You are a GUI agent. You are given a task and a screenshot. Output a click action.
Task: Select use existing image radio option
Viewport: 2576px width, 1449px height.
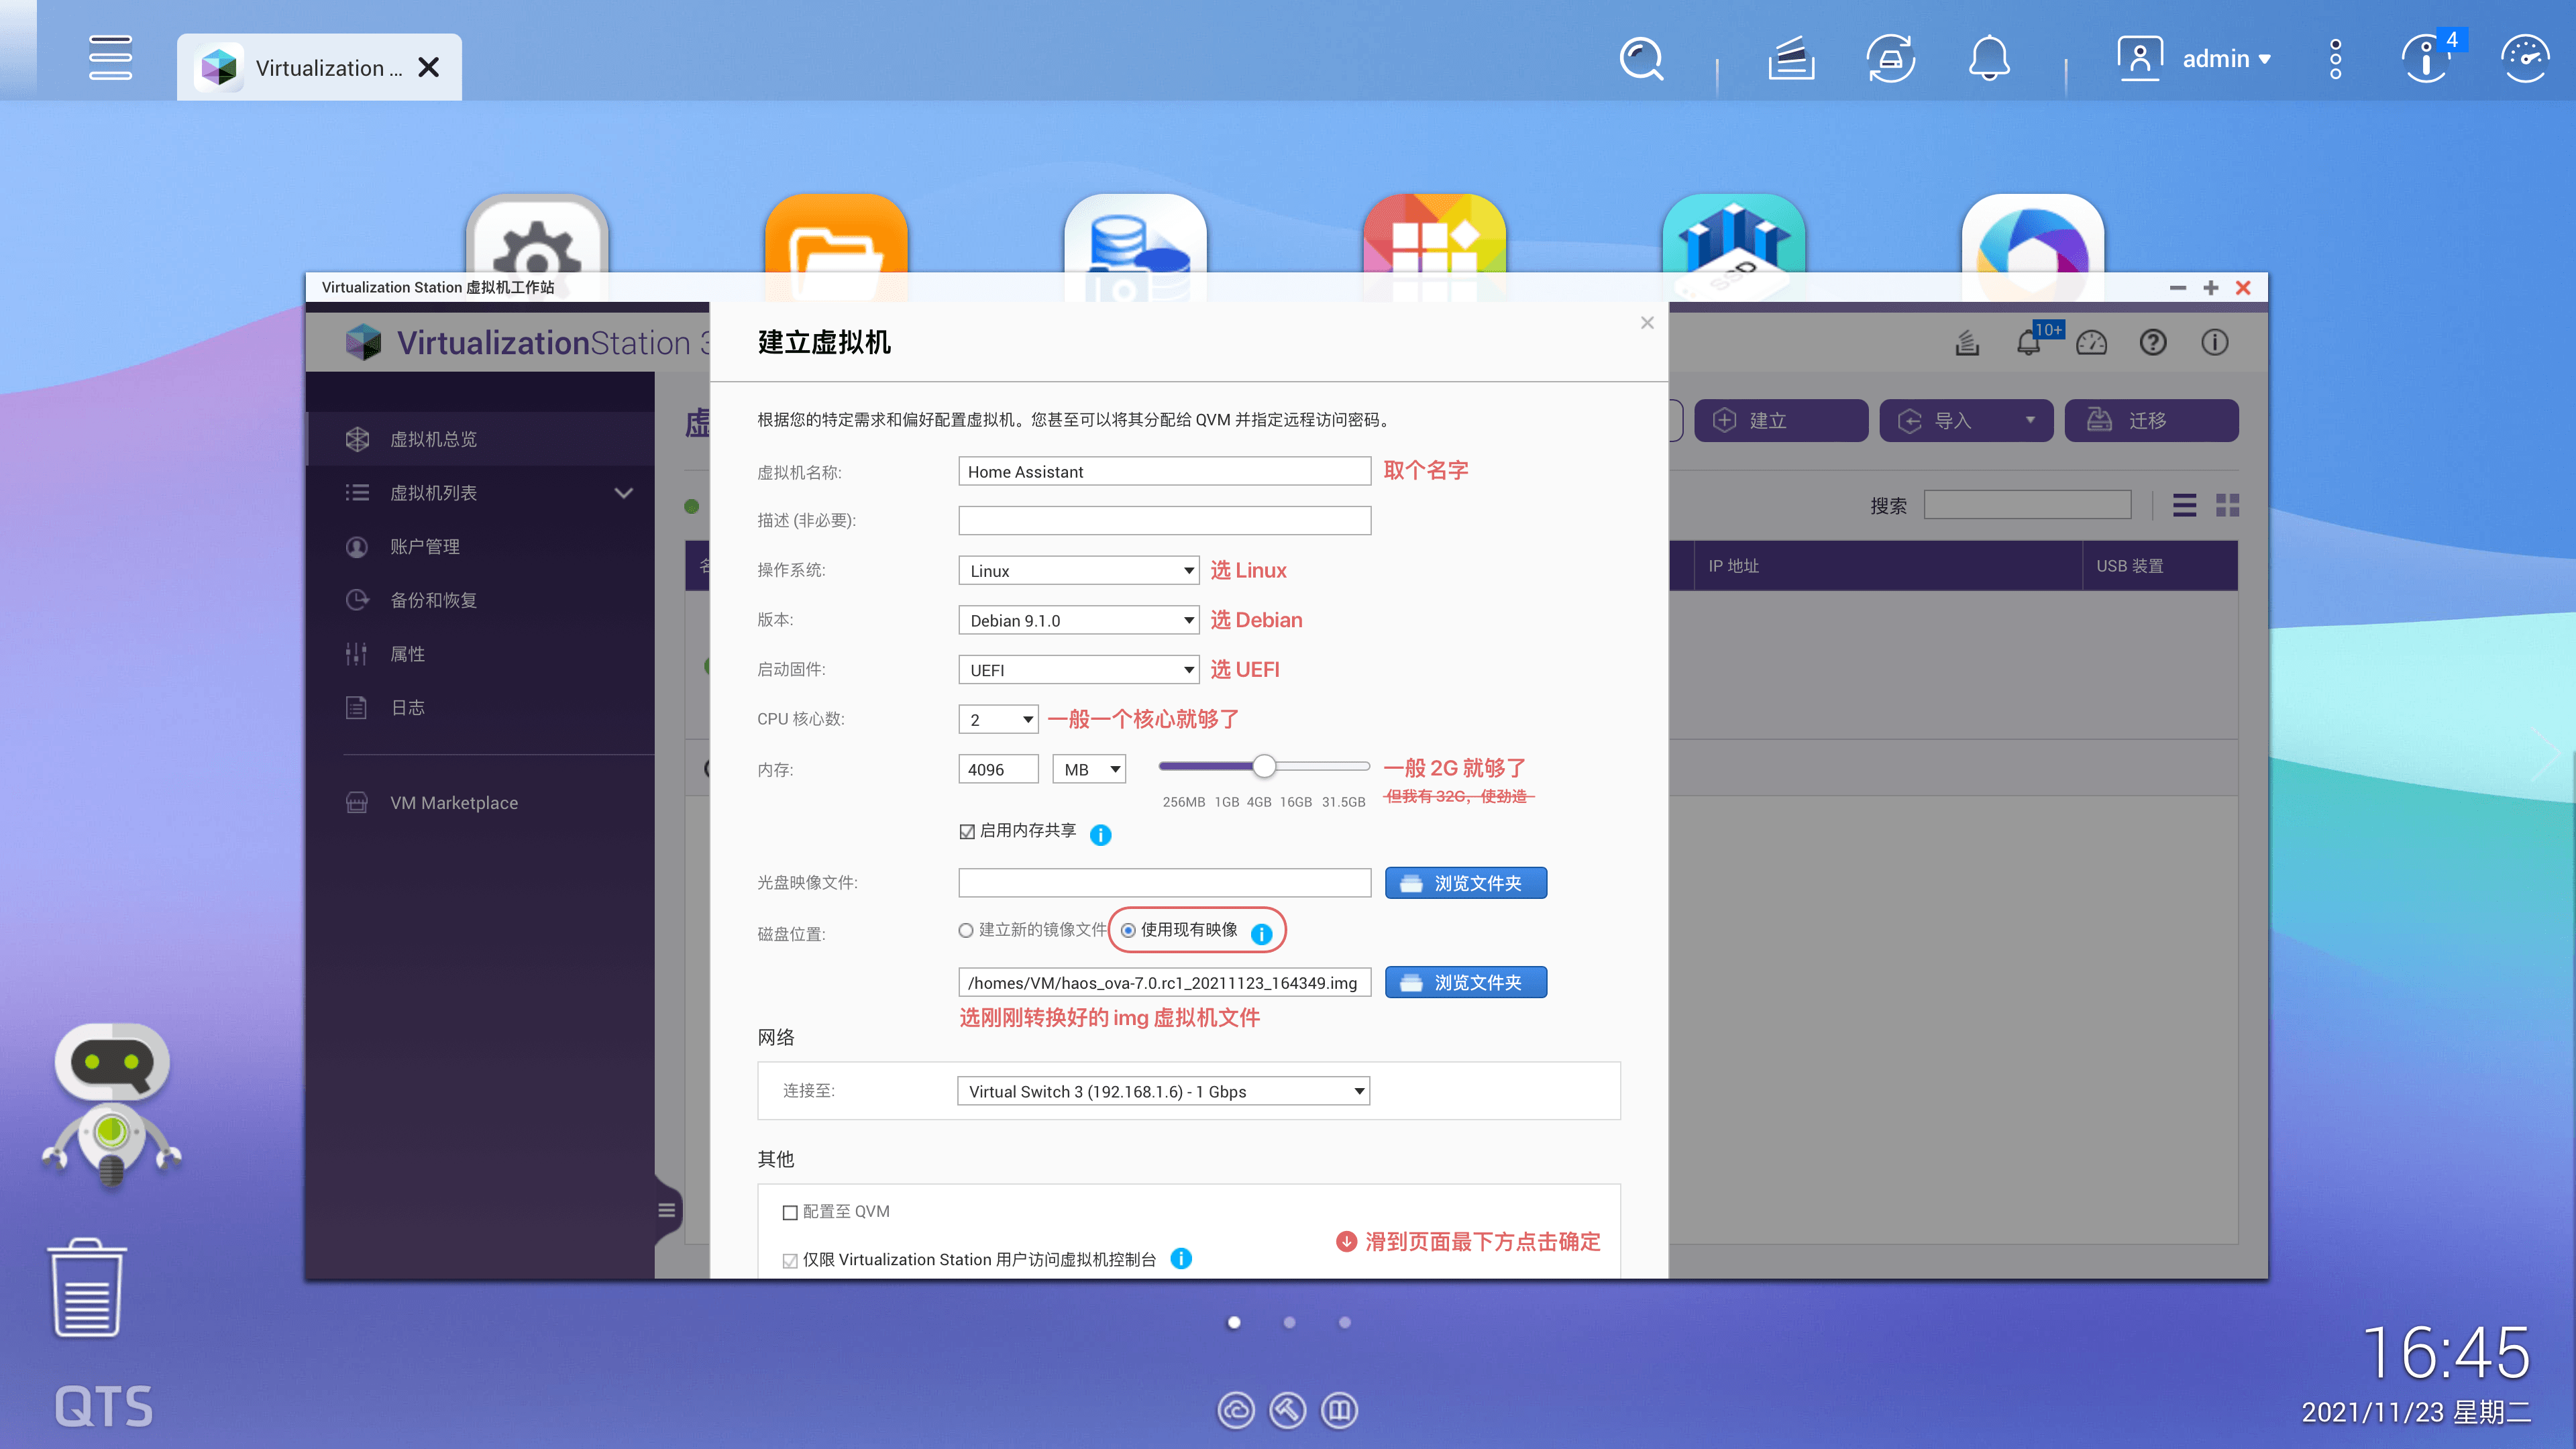[x=1128, y=930]
